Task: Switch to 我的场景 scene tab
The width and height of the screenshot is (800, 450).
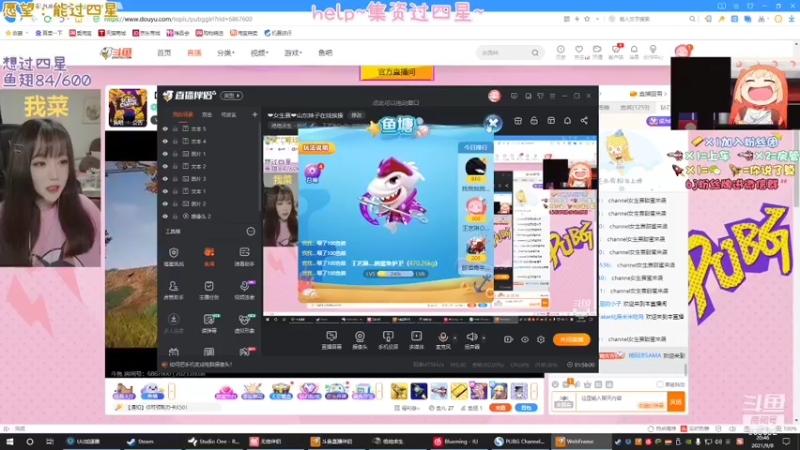Action: (x=183, y=115)
